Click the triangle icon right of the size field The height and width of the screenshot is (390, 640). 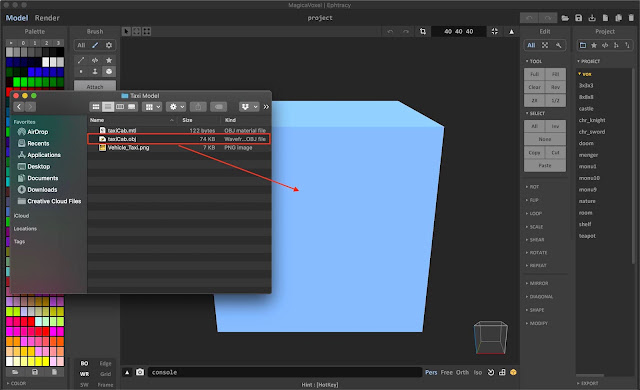pos(511,32)
